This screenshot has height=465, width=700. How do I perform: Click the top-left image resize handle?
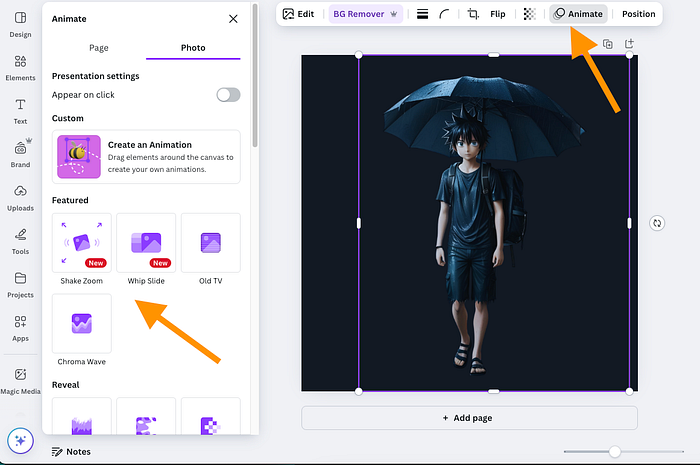coord(358,55)
